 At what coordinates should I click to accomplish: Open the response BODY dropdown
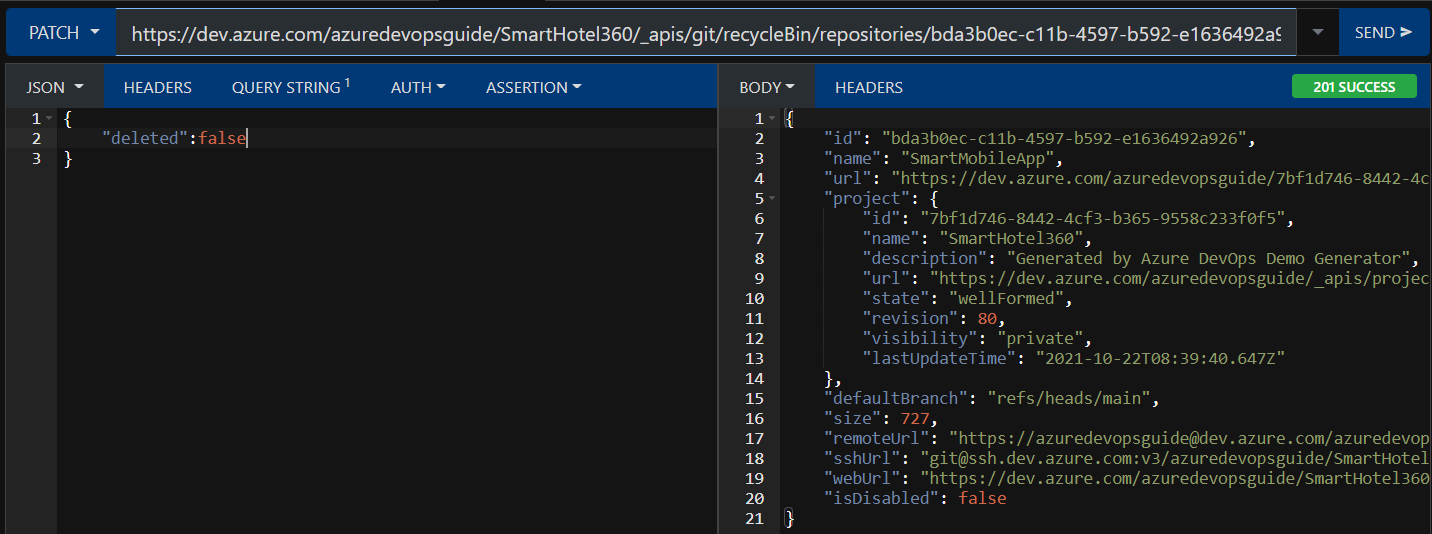click(767, 87)
